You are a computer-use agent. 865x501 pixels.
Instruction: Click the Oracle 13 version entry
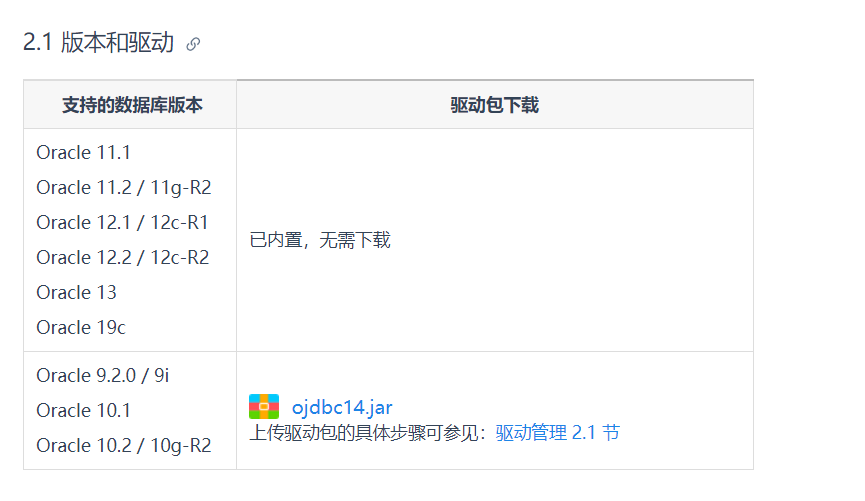point(77,292)
